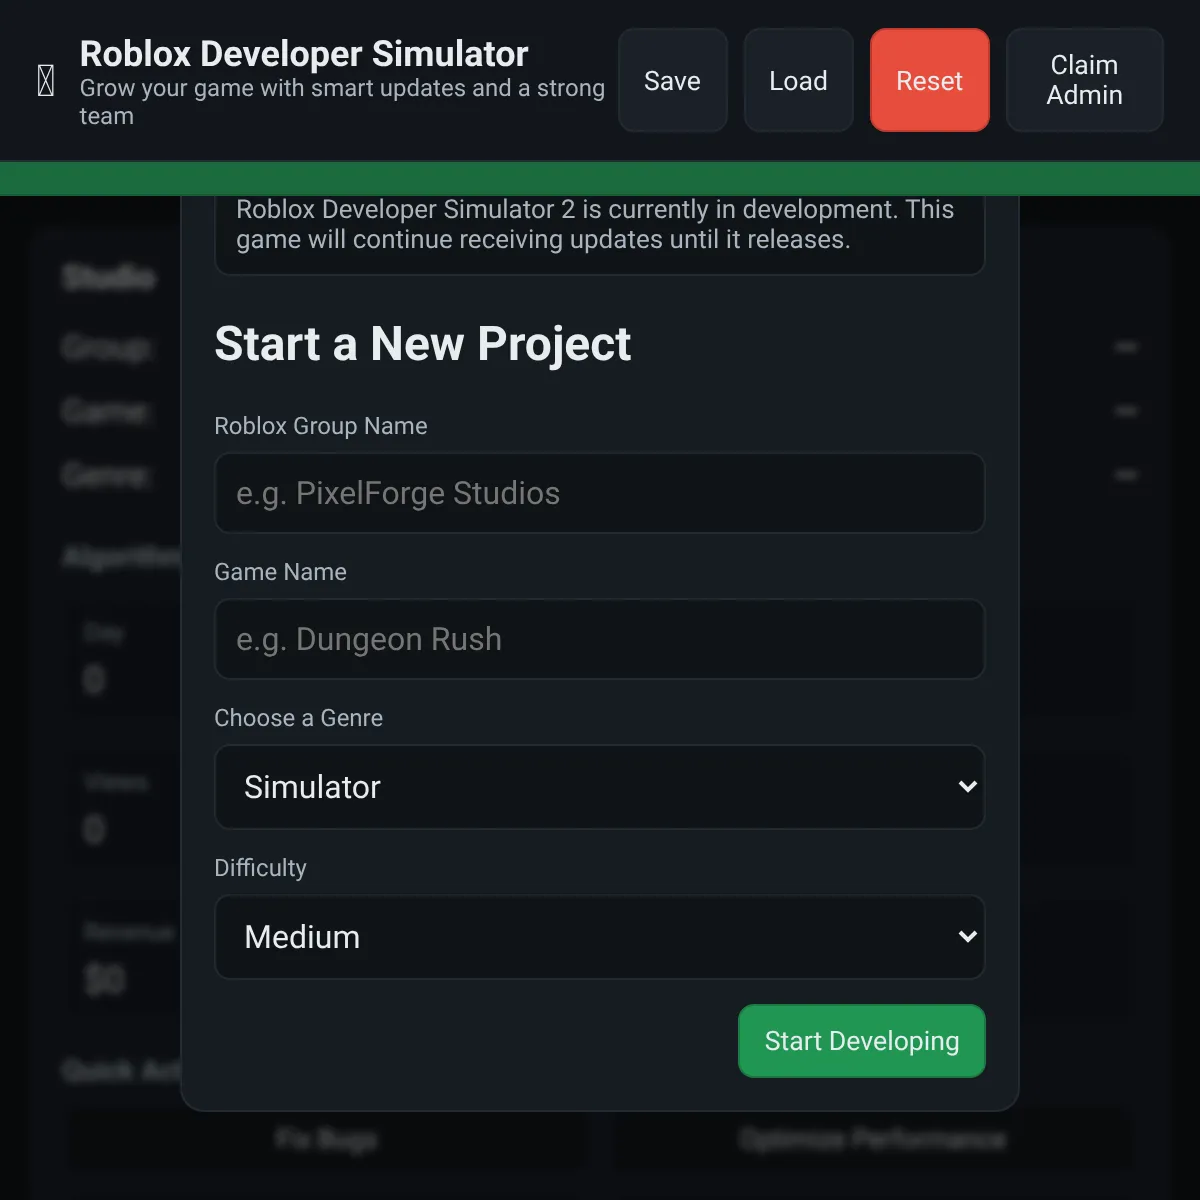Click the red Reset button
Image resolution: width=1200 pixels, height=1200 pixels.
(x=929, y=80)
